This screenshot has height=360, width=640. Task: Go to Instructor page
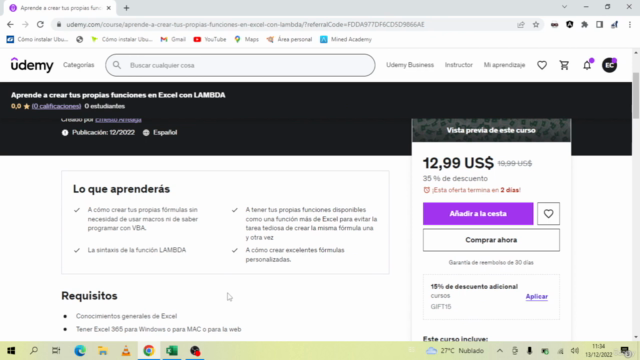coord(458,65)
